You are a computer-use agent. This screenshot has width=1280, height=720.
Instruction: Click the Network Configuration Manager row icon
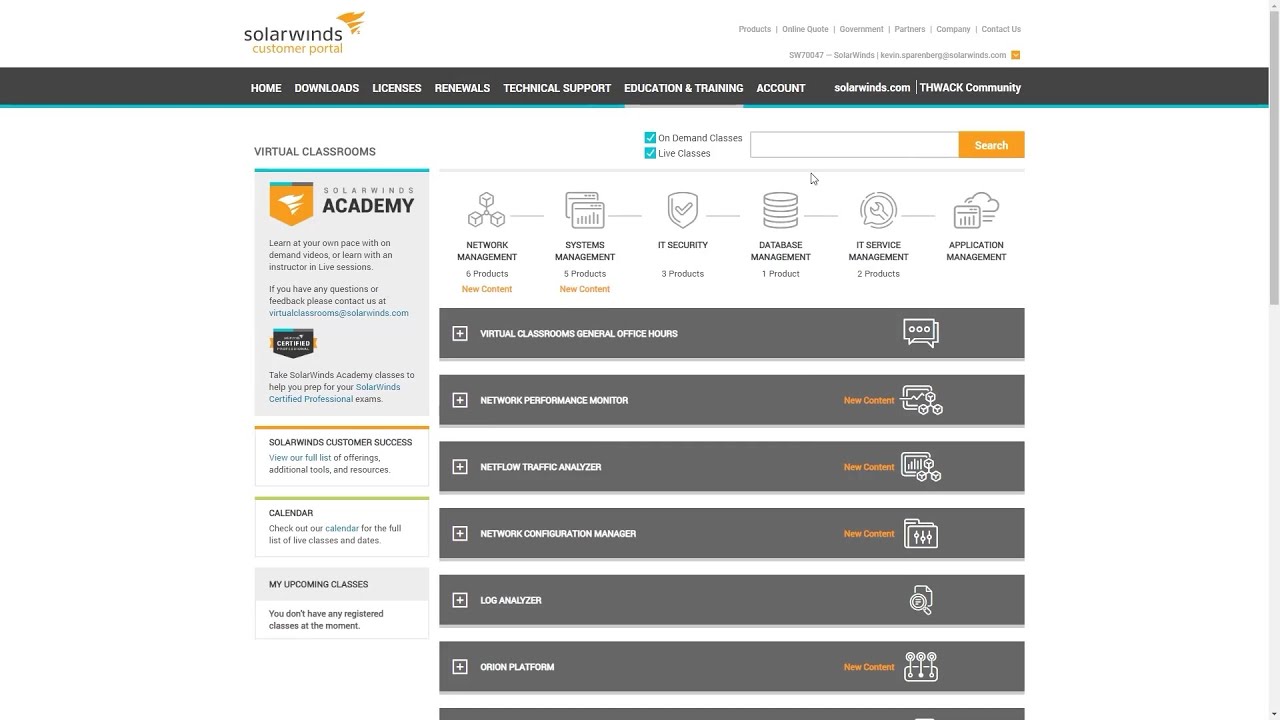(x=921, y=534)
